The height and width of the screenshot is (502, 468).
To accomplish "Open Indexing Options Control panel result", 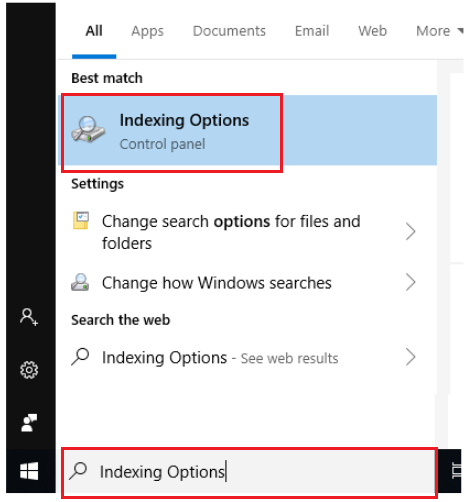I will tap(247, 130).
